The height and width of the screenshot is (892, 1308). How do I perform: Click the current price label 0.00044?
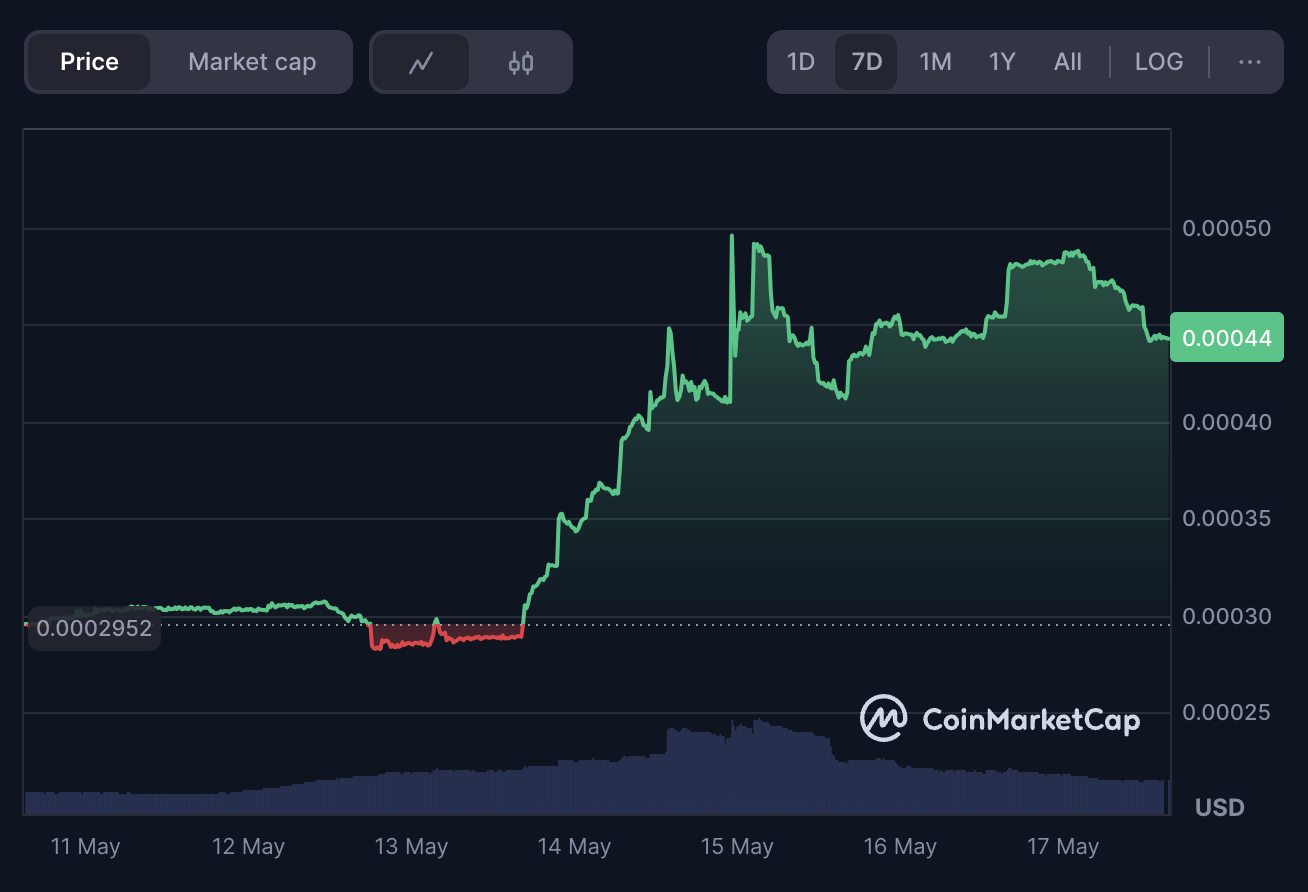click(x=1226, y=336)
